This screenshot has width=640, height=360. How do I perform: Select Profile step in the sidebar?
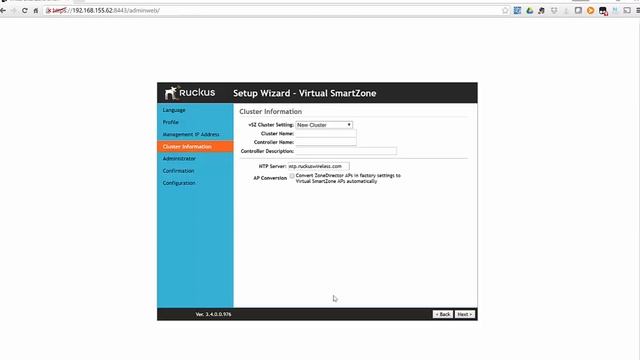pos(171,122)
